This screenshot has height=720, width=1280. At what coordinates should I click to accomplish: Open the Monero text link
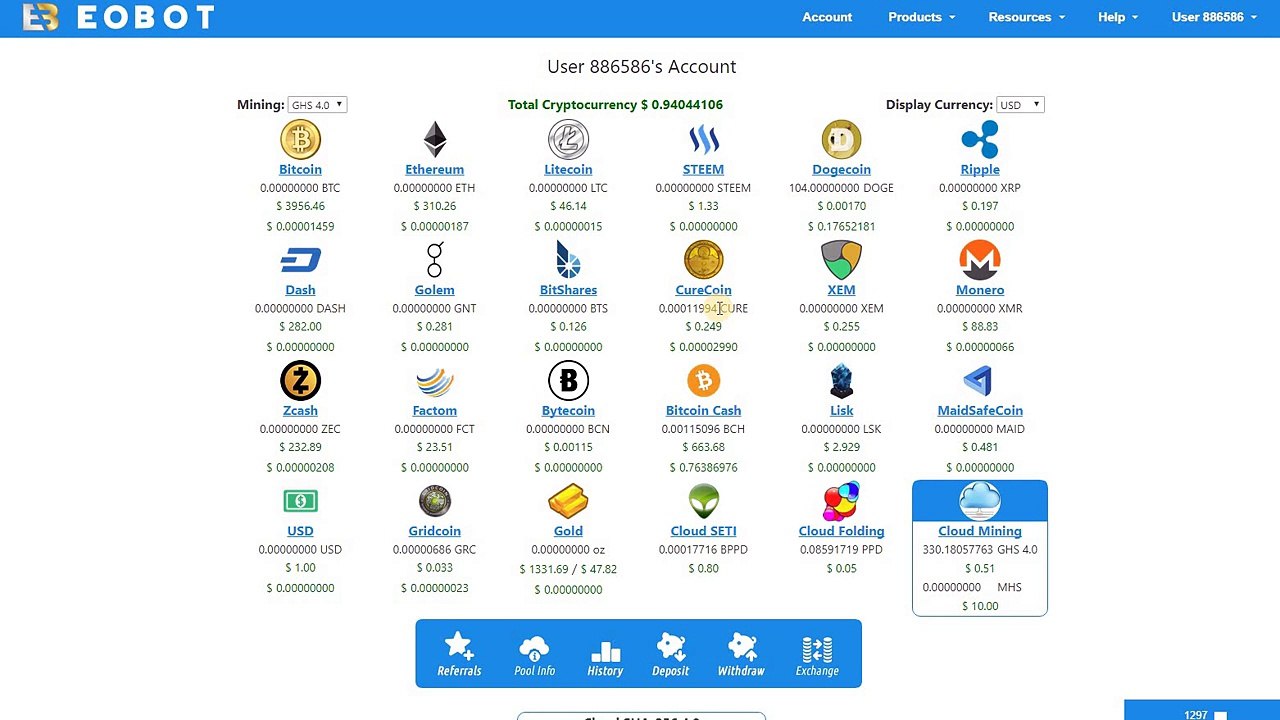[980, 290]
